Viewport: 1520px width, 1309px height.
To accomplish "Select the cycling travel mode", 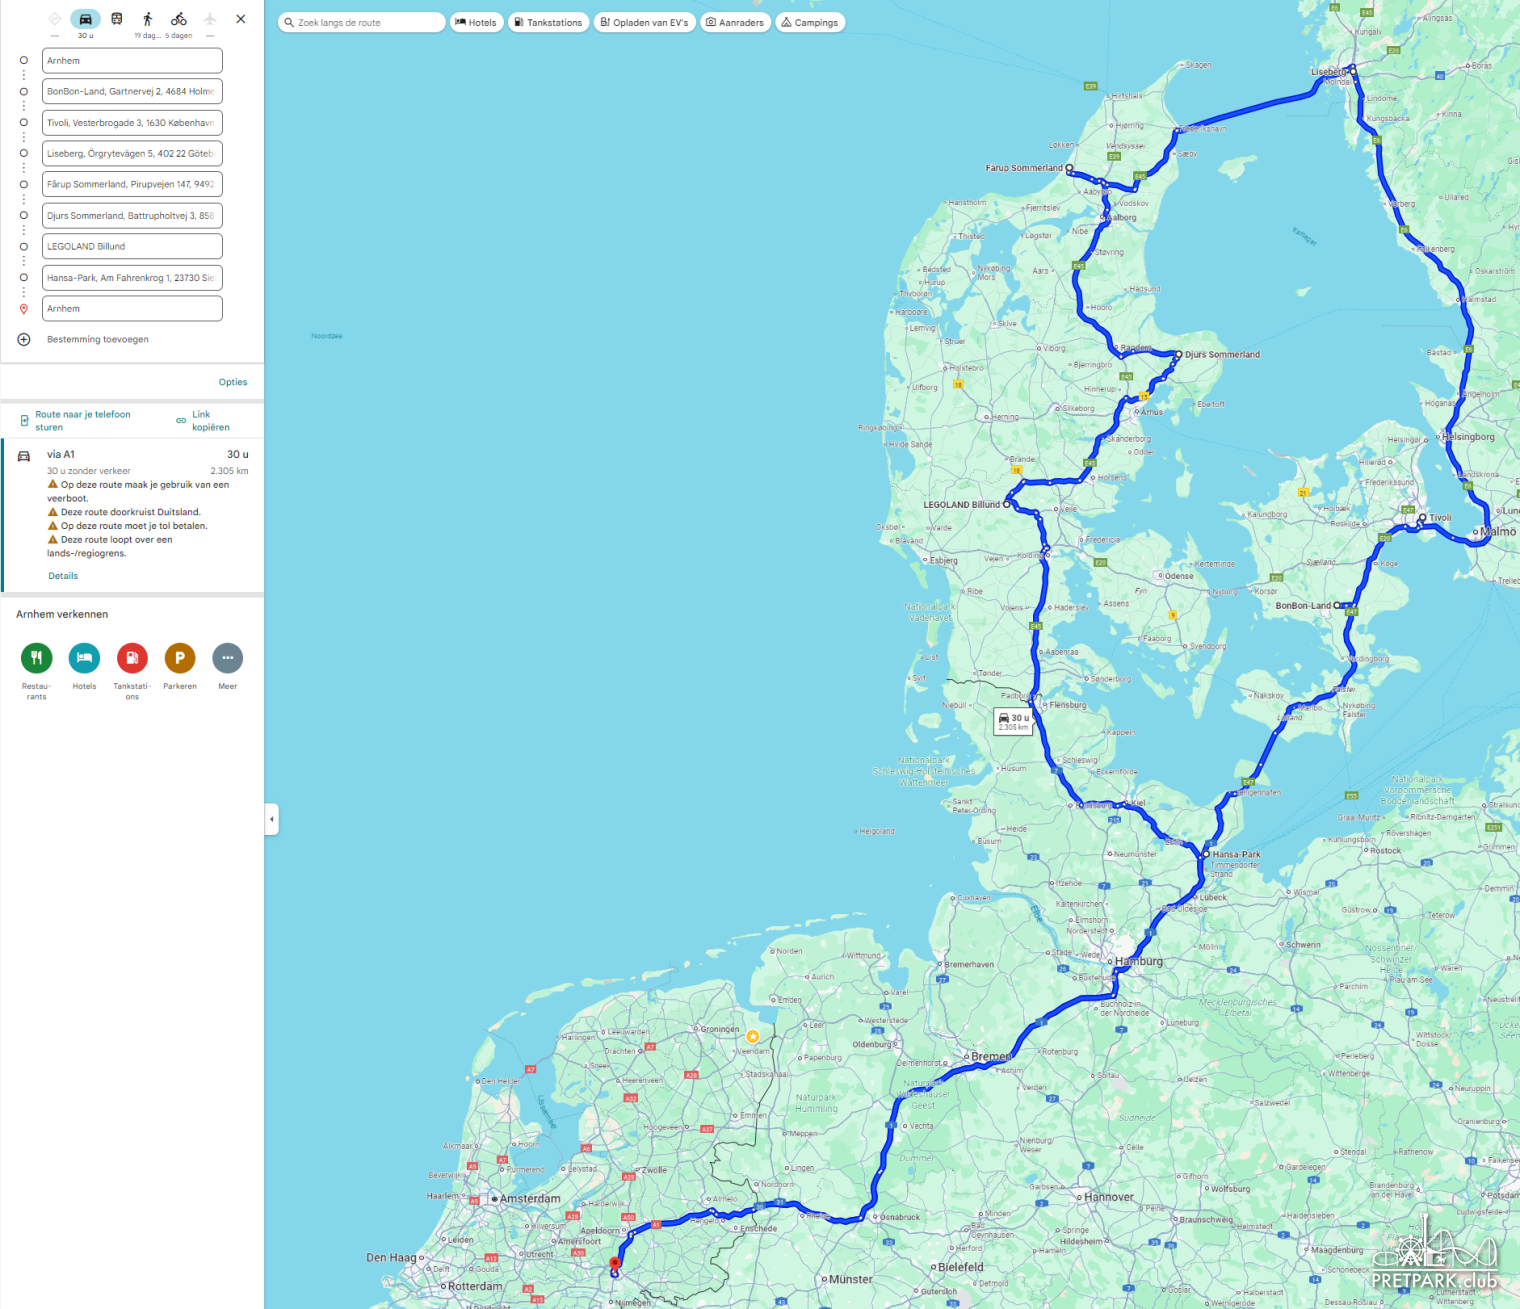I will pyautogui.click(x=179, y=19).
